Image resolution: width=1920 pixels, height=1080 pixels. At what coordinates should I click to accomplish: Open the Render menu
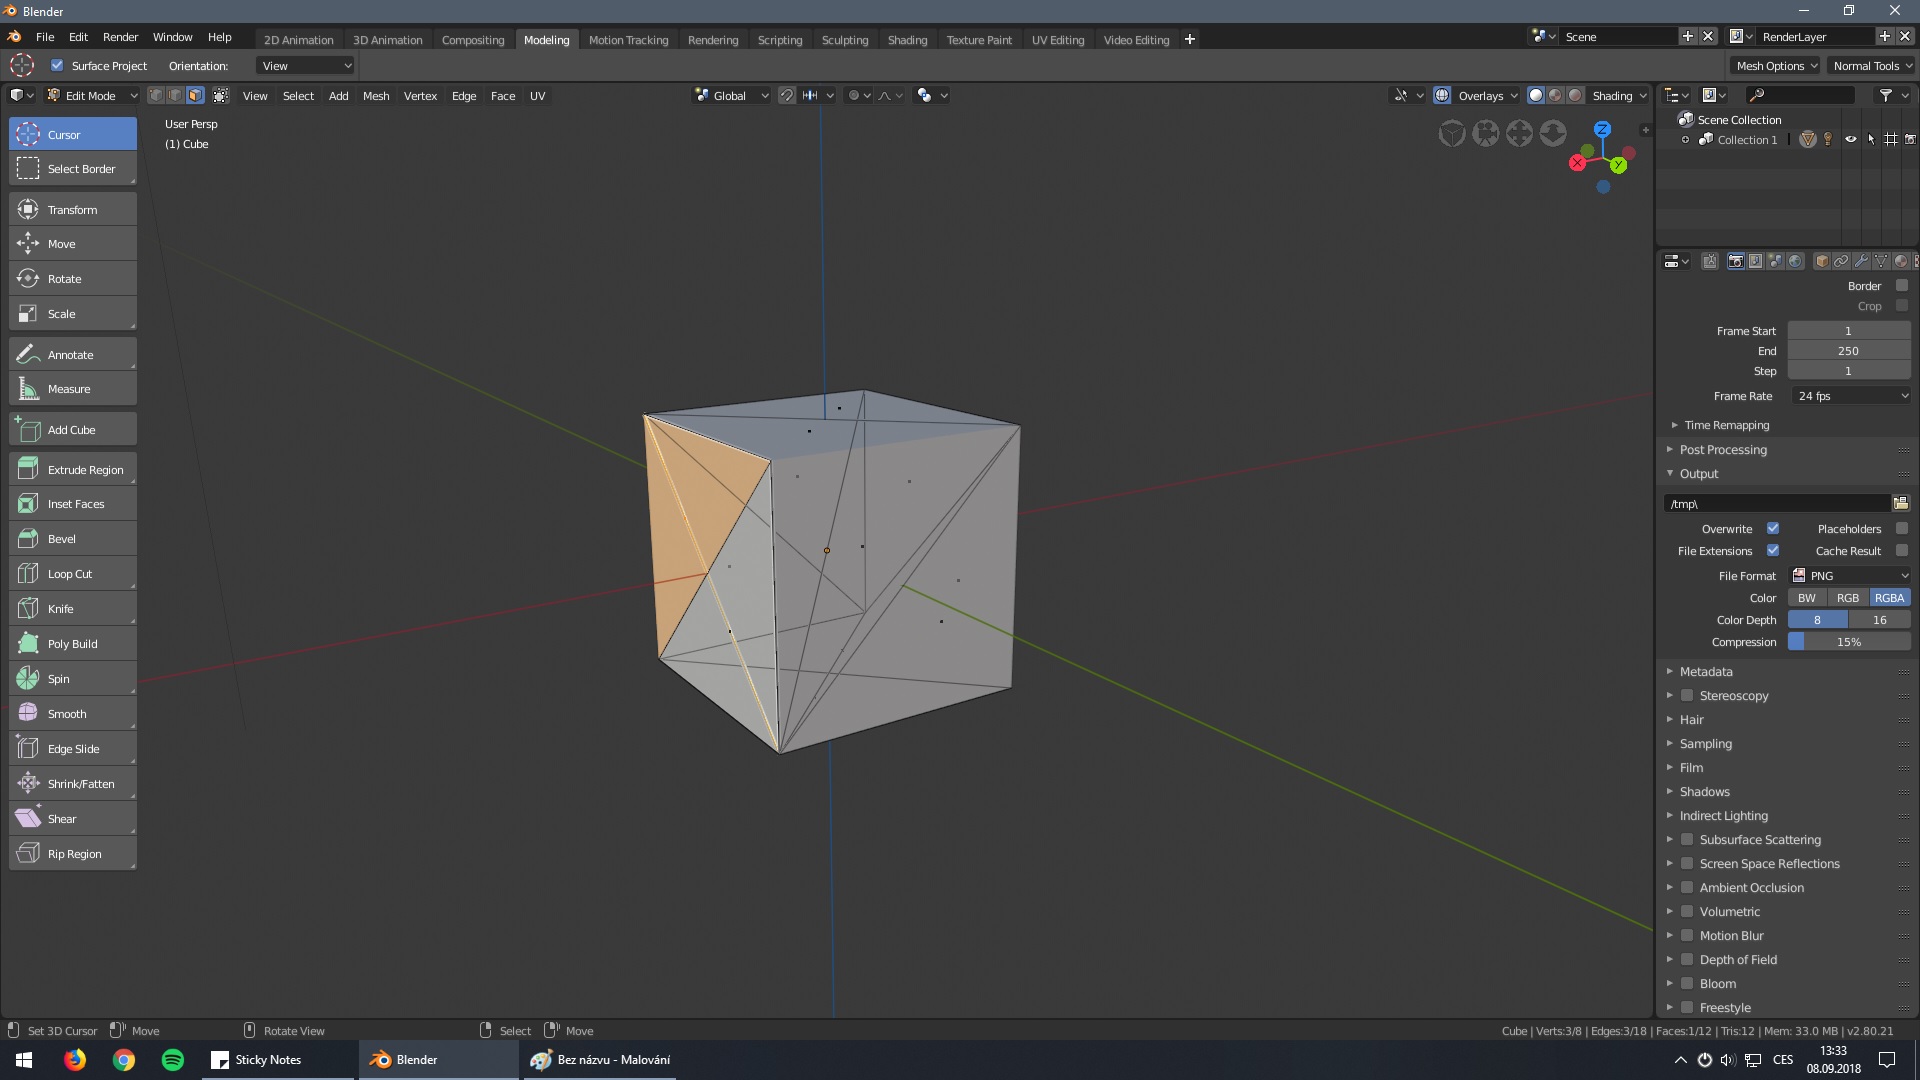(x=120, y=37)
